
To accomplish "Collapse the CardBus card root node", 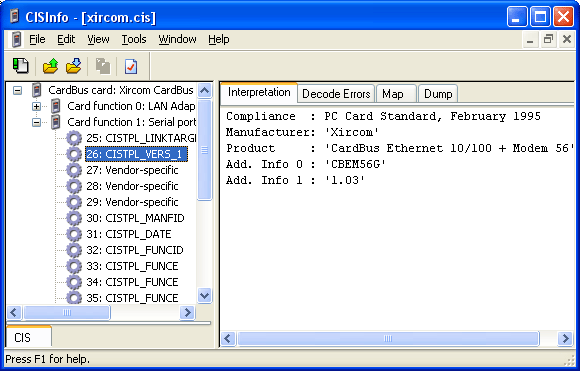I will coord(17,90).
